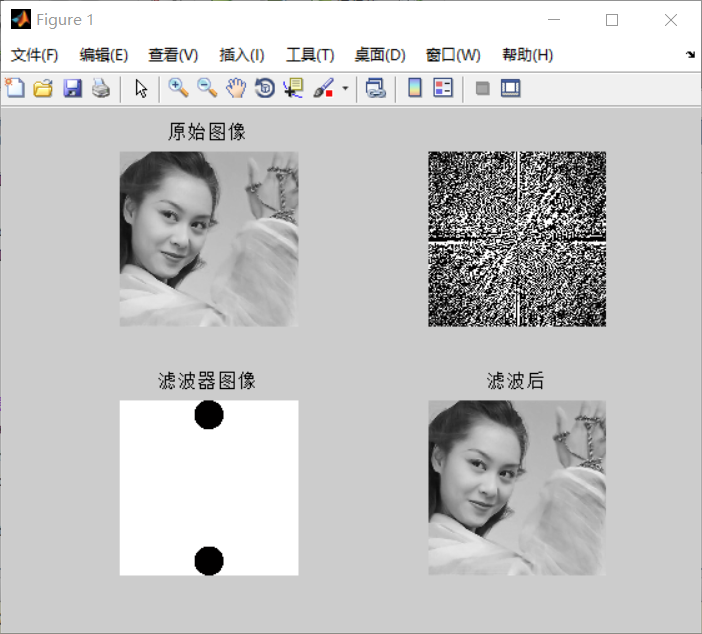Click the Link Plot toolbar icon

point(376,88)
